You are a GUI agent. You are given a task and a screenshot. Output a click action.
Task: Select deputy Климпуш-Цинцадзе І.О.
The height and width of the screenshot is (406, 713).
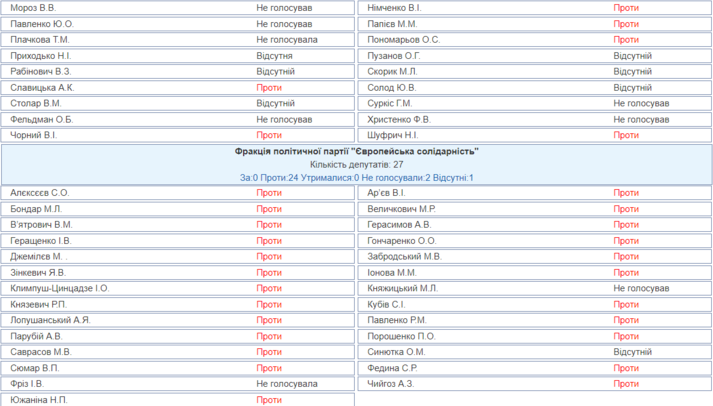[60, 288]
